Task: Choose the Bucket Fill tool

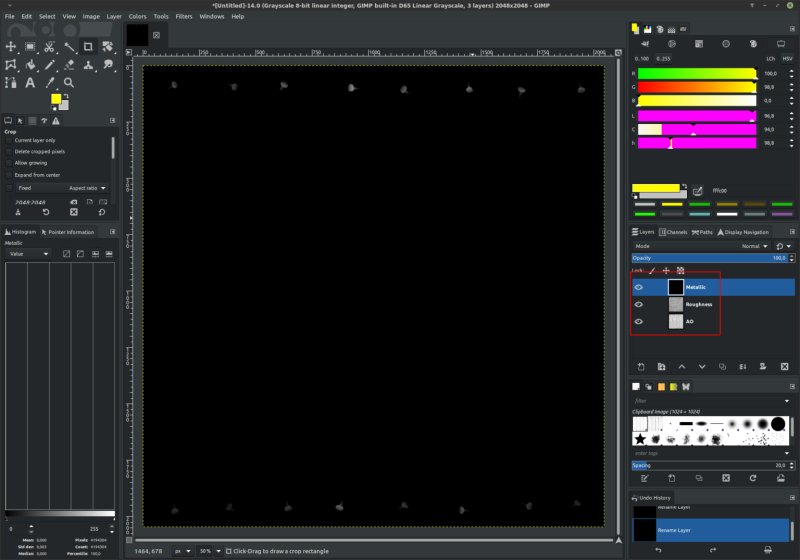Action: [30, 65]
